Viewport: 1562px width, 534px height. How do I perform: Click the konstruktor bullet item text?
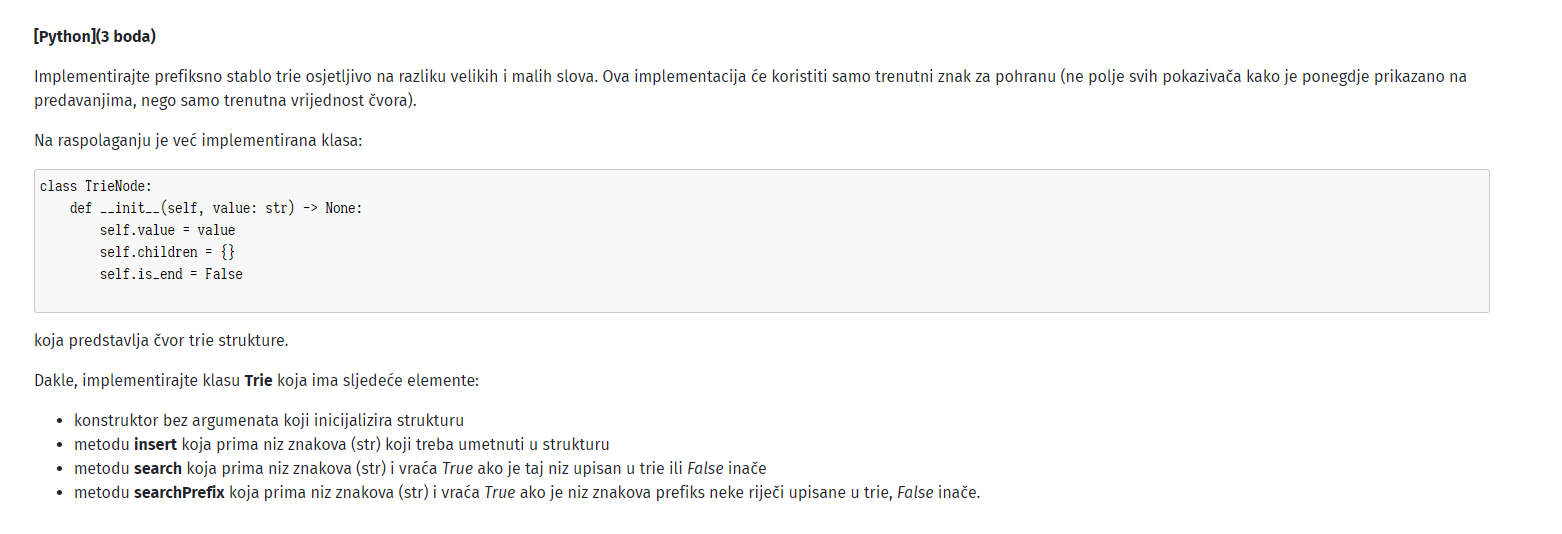pyautogui.click(x=269, y=420)
